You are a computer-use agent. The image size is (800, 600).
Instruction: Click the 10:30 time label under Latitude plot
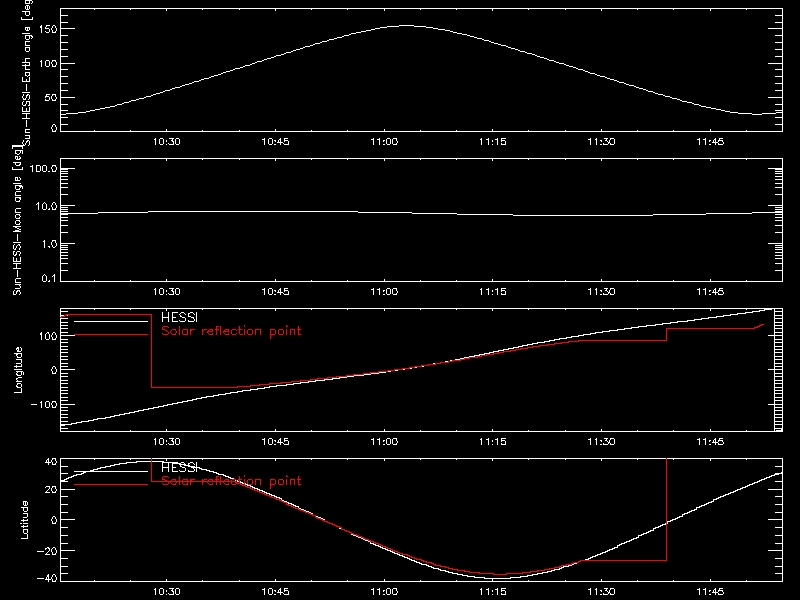(x=167, y=592)
